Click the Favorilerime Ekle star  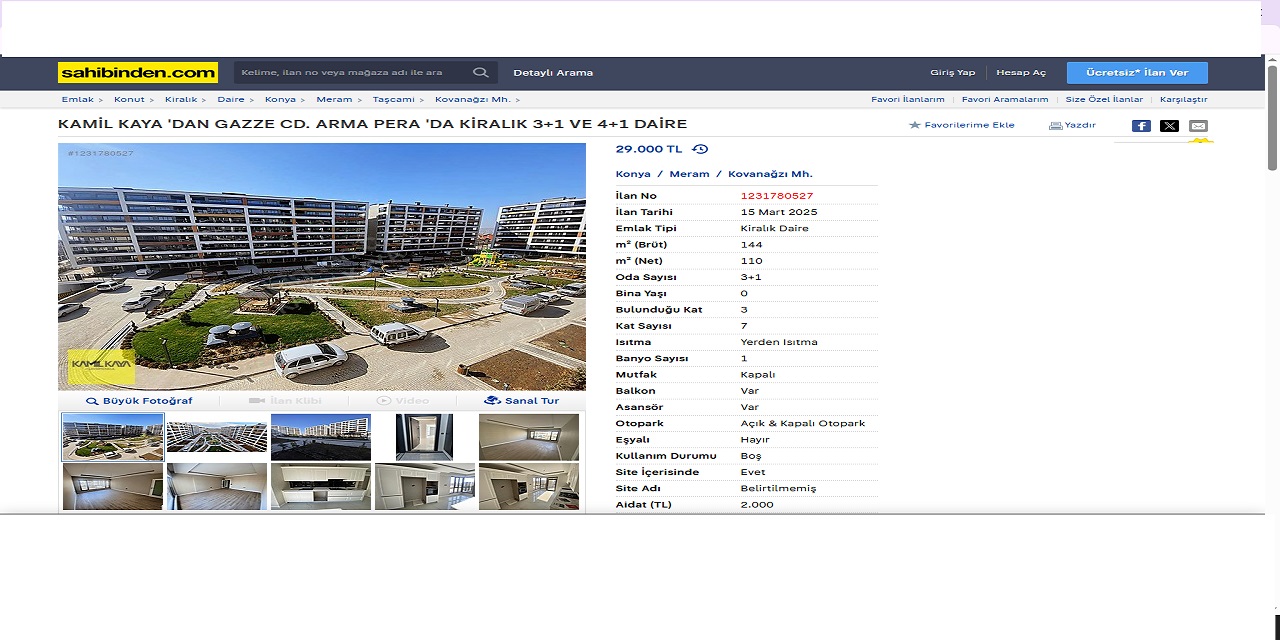(x=914, y=125)
